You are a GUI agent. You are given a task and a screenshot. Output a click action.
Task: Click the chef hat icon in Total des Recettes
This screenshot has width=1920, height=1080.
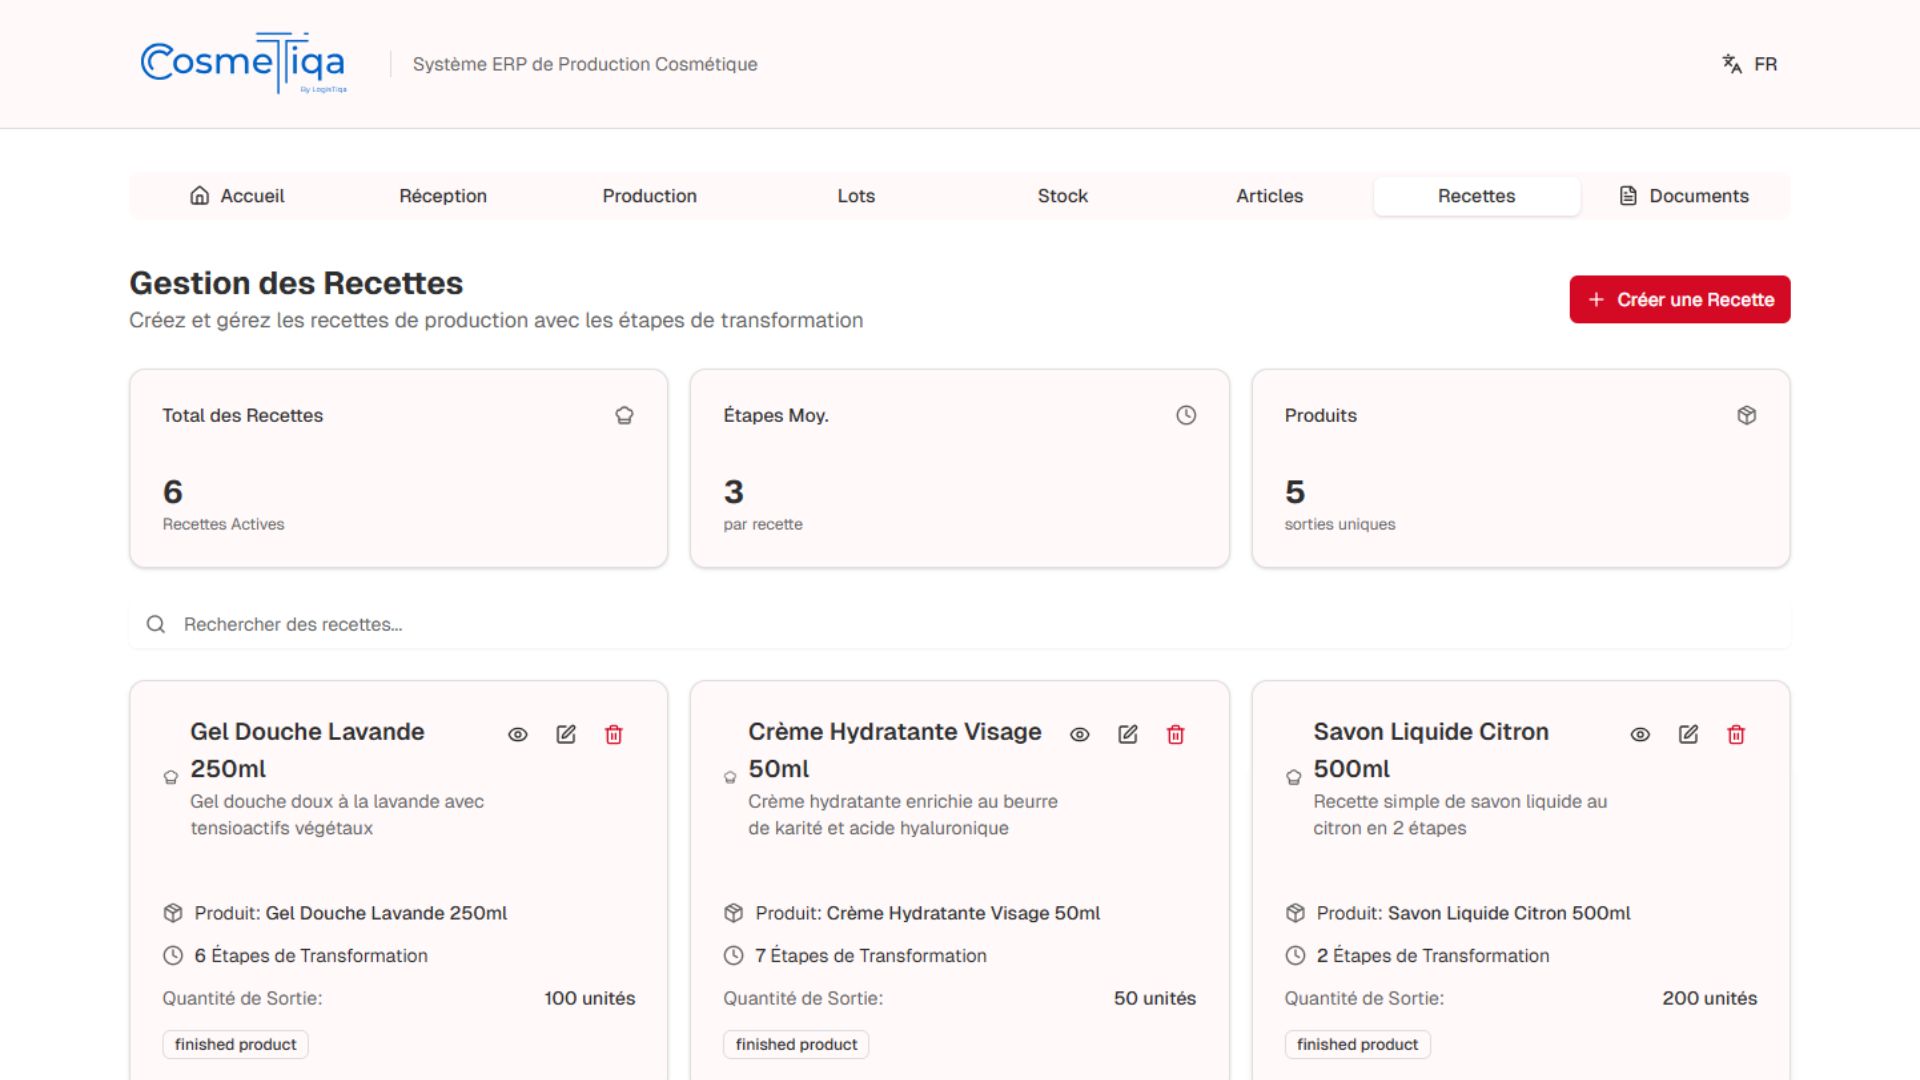(625, 416)
